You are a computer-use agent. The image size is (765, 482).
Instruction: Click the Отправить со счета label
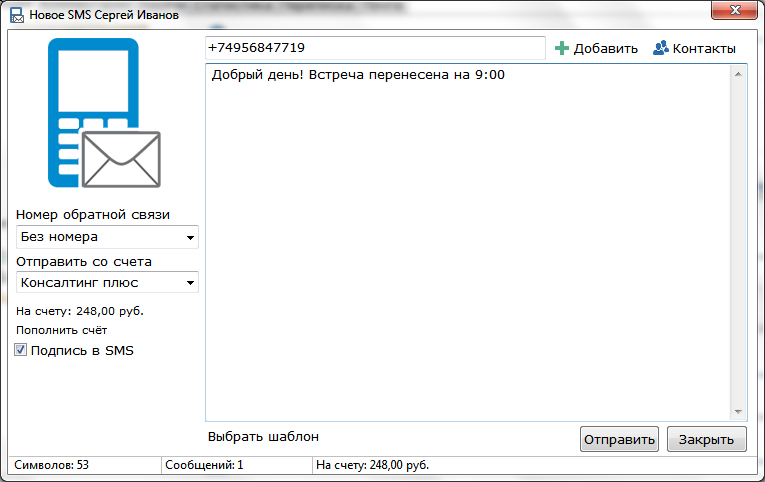84,262
